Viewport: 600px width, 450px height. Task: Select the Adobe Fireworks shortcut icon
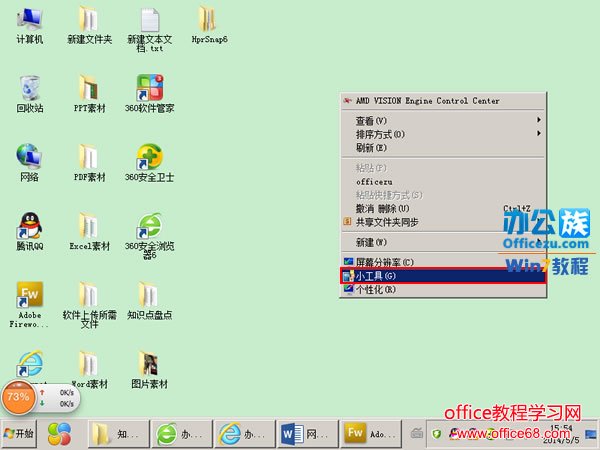tap(29, 305)
